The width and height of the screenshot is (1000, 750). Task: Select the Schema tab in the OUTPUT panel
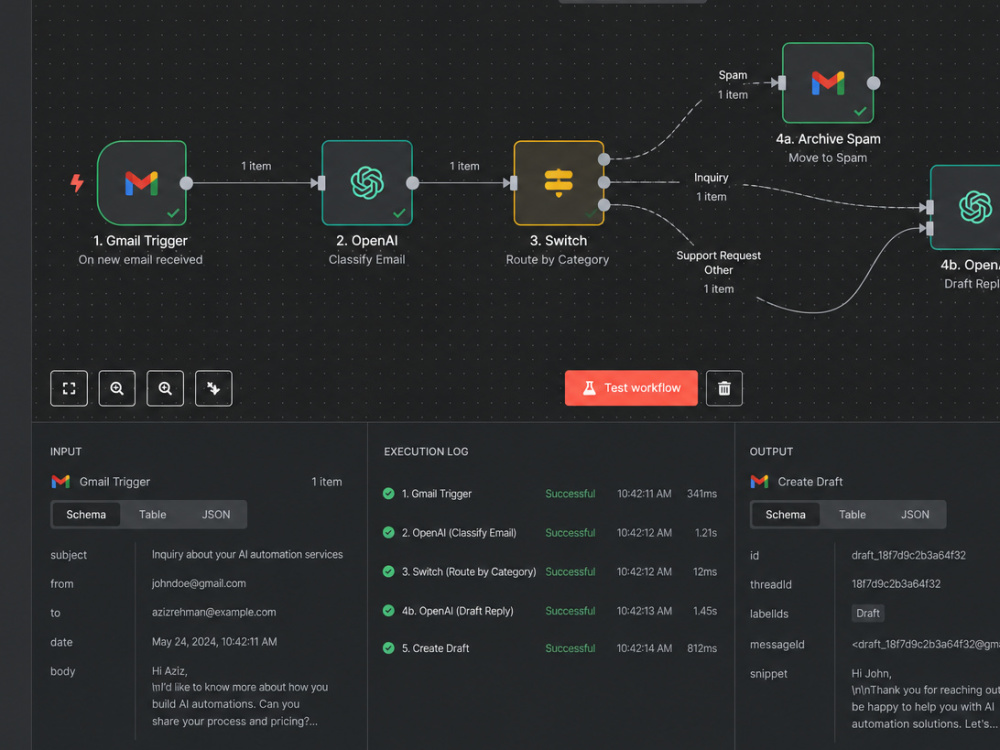[x=786, y=515]
